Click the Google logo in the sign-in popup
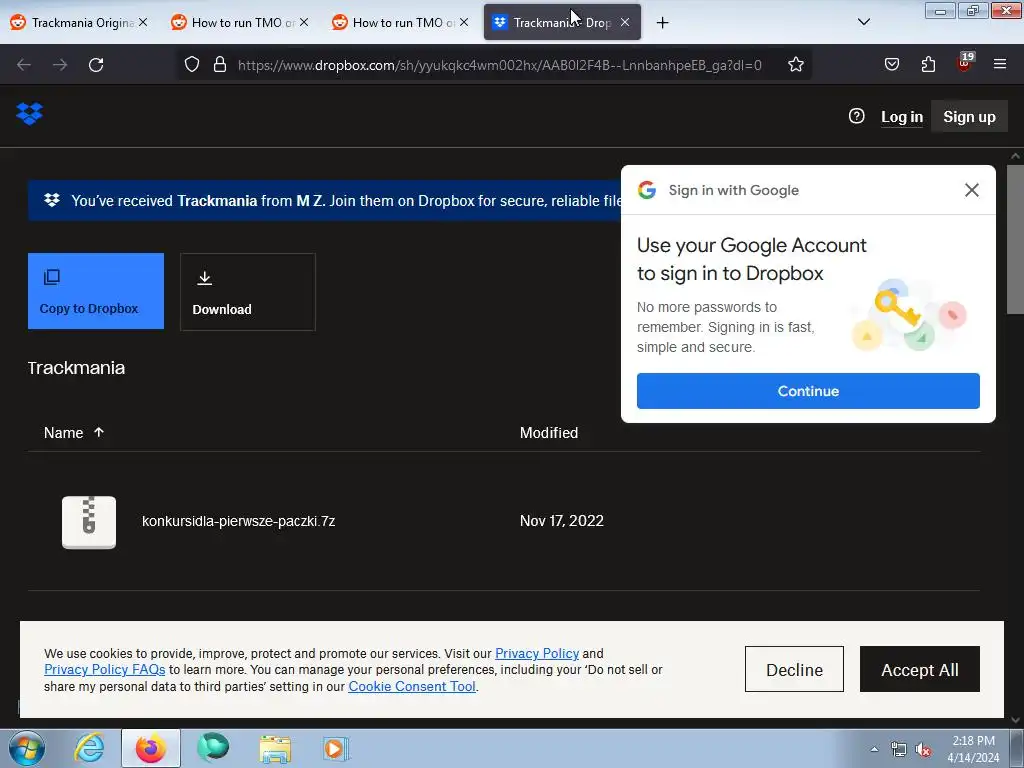Viewport: 1024px width, 768px height. click(x=647, y=190)
